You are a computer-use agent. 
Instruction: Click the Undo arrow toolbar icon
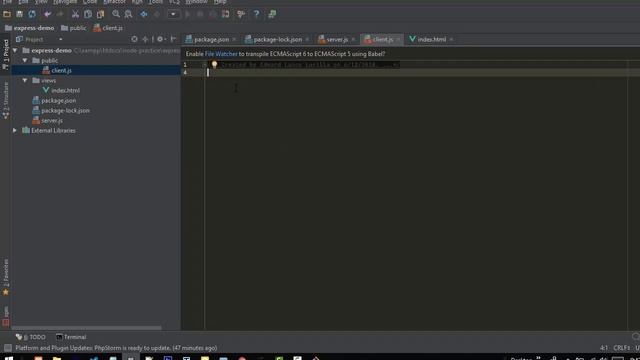tap(47, 14)
